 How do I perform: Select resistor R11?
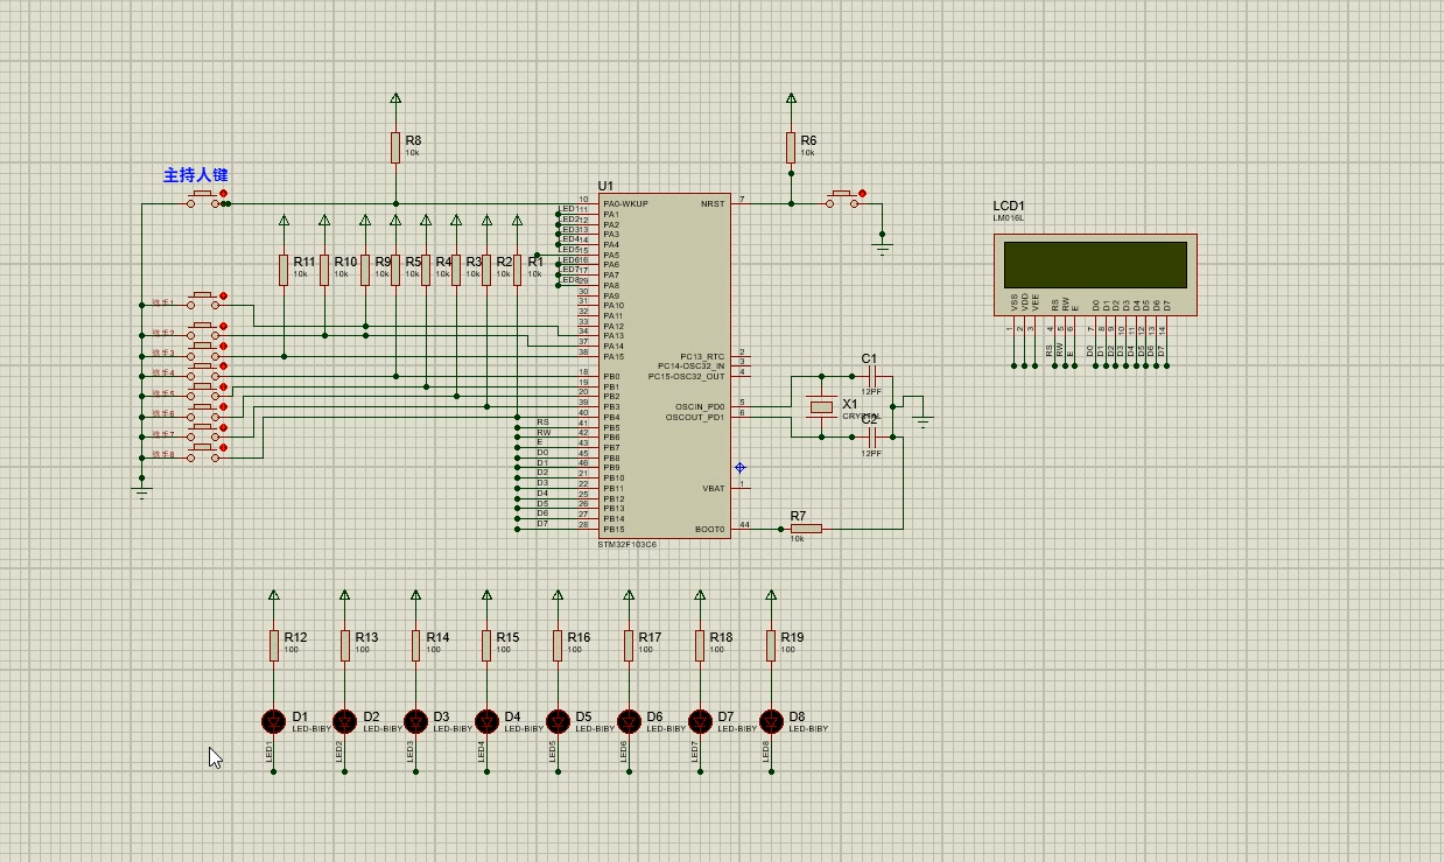[284, 270]
